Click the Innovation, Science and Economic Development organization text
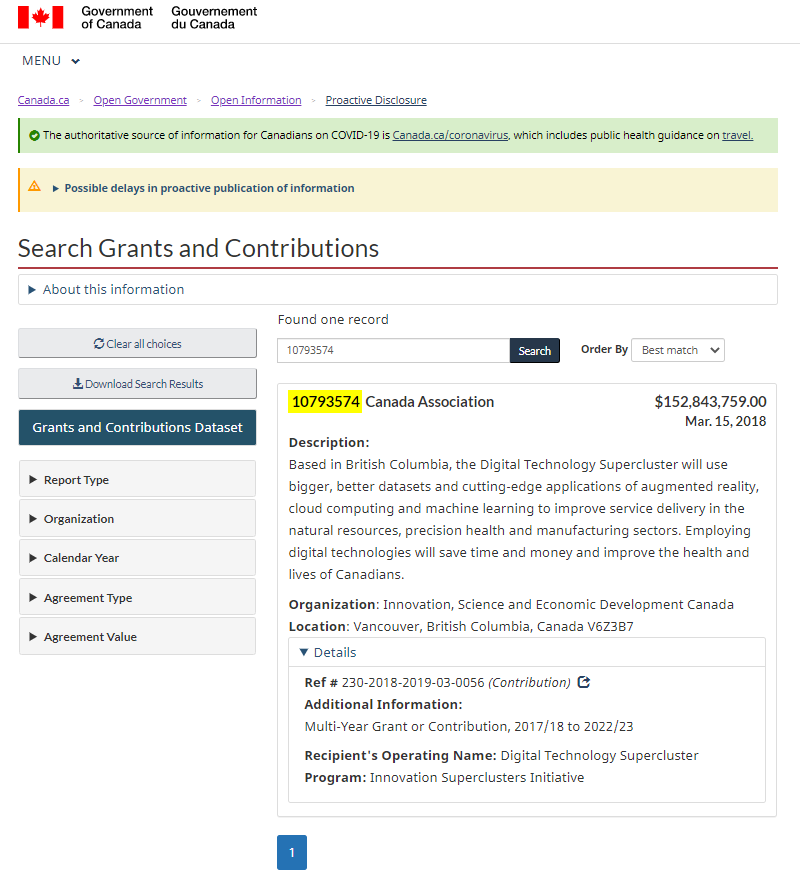This screenshot has height=884, width=800. tap(558, 604)
